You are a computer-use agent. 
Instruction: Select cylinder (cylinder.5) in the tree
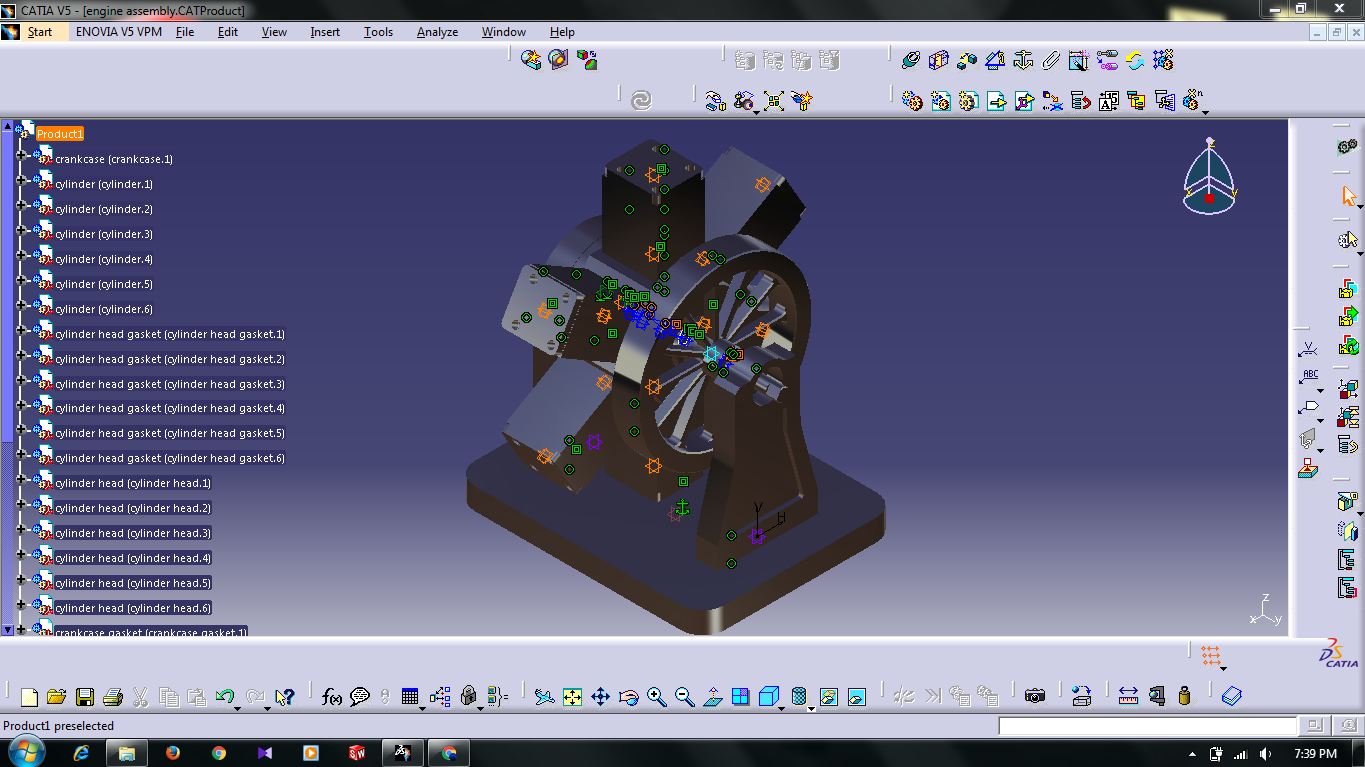[x=104, y=284]
